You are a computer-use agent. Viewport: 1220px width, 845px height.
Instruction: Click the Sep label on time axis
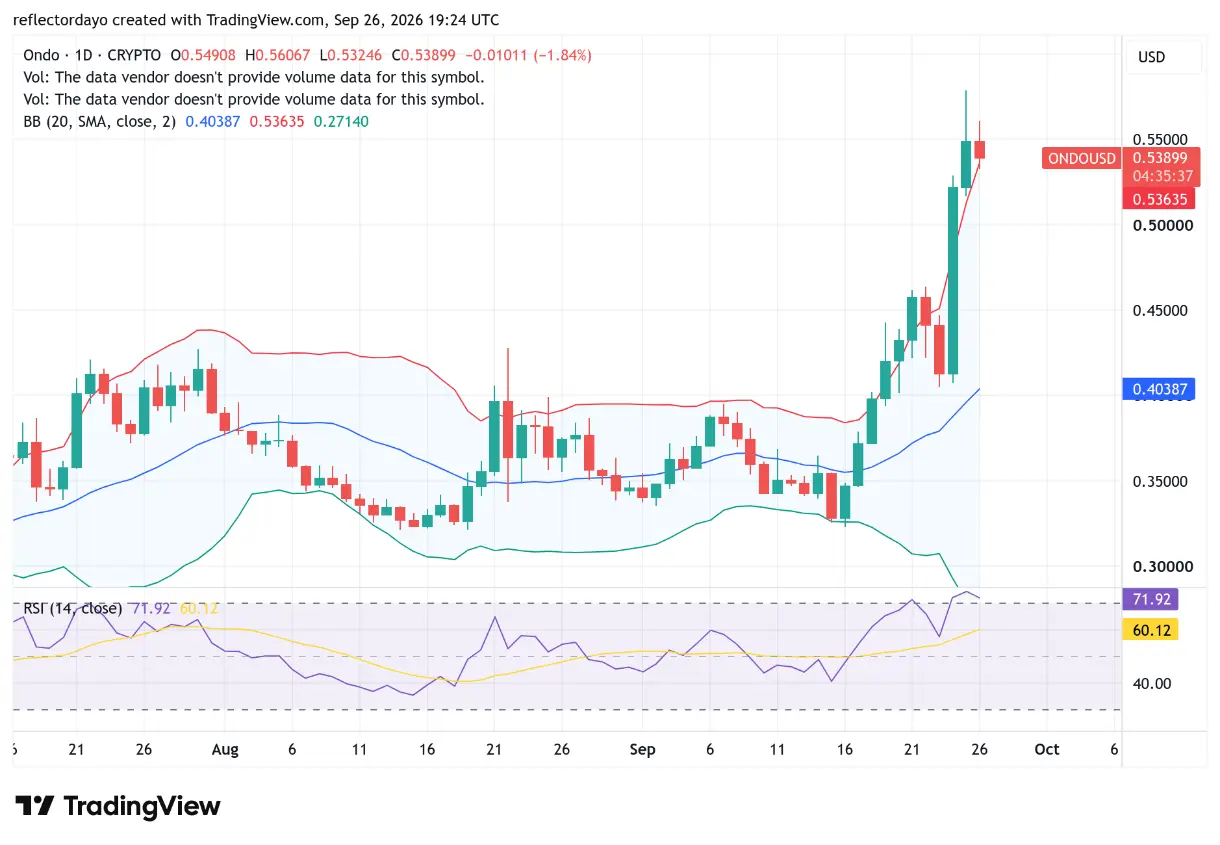click(x=643, y=749)
